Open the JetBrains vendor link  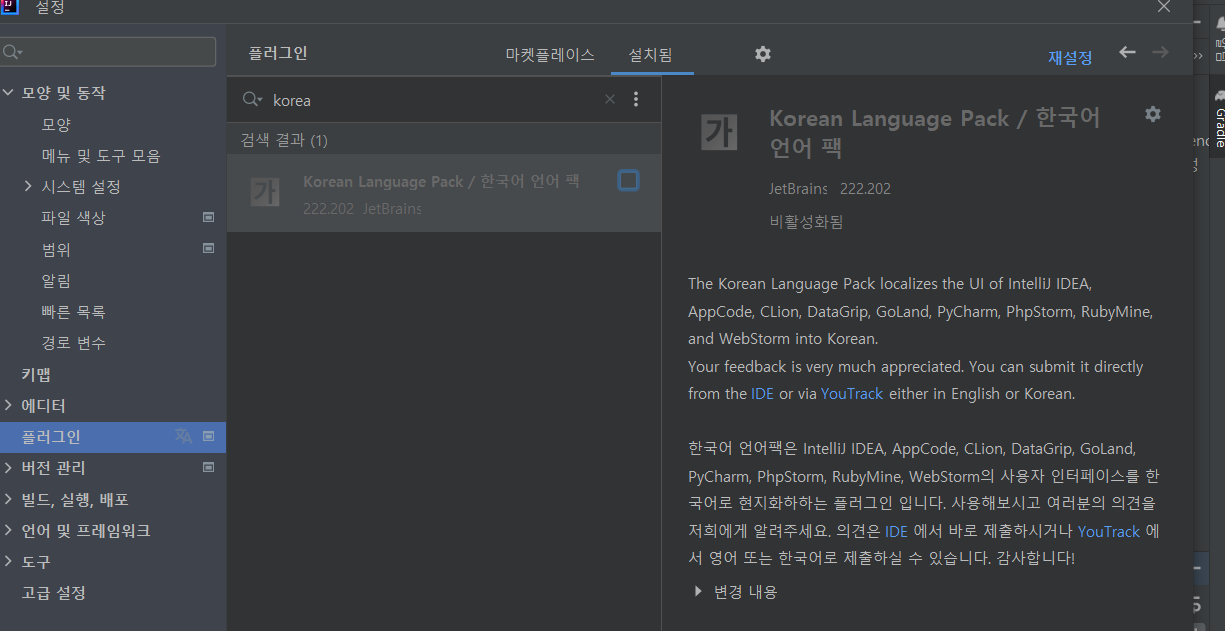798,189
